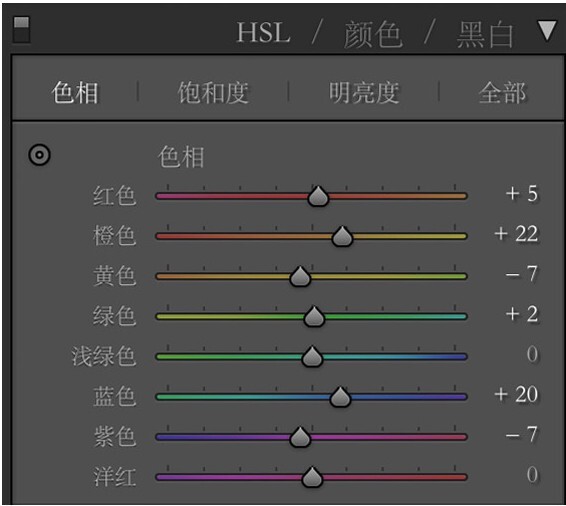Click the 橙色 value field showing +22
This screenshot has width=566, height=506.
point(516,234)
